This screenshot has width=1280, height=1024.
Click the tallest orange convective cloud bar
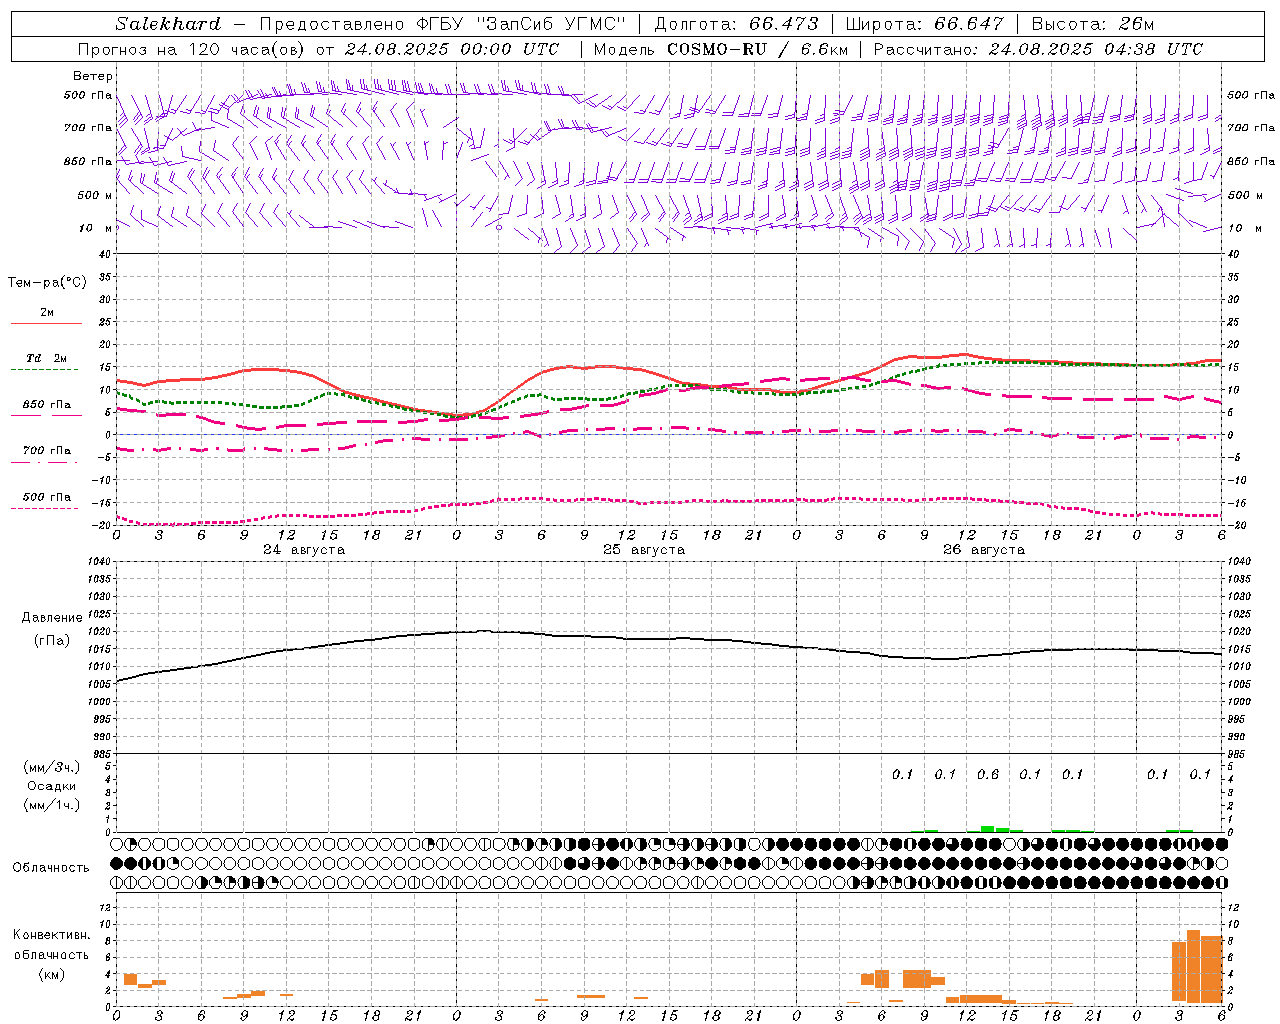tap(1193, 966)
